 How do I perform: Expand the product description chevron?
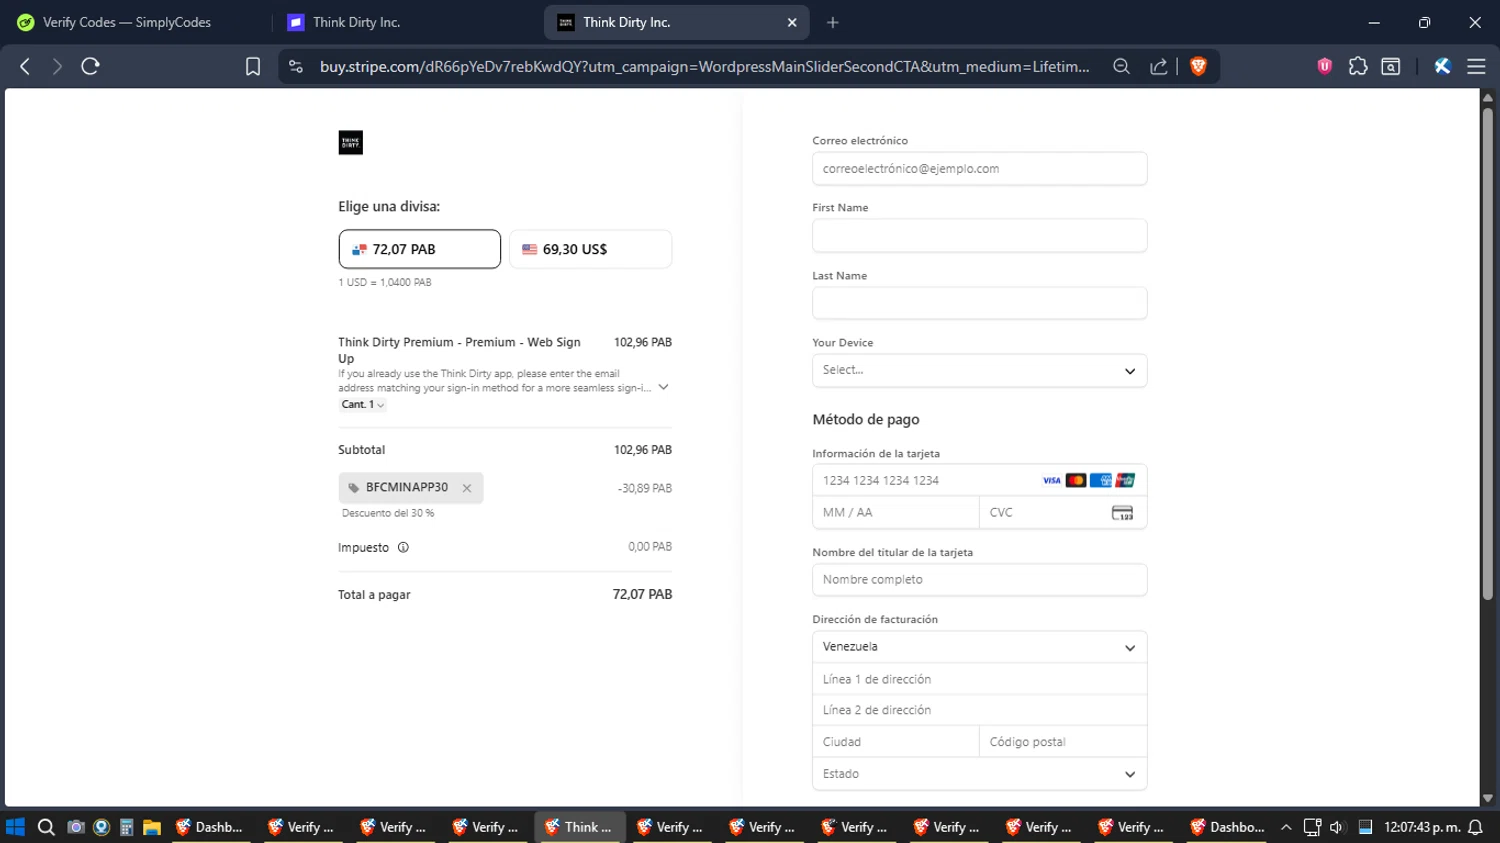point(663,387)
